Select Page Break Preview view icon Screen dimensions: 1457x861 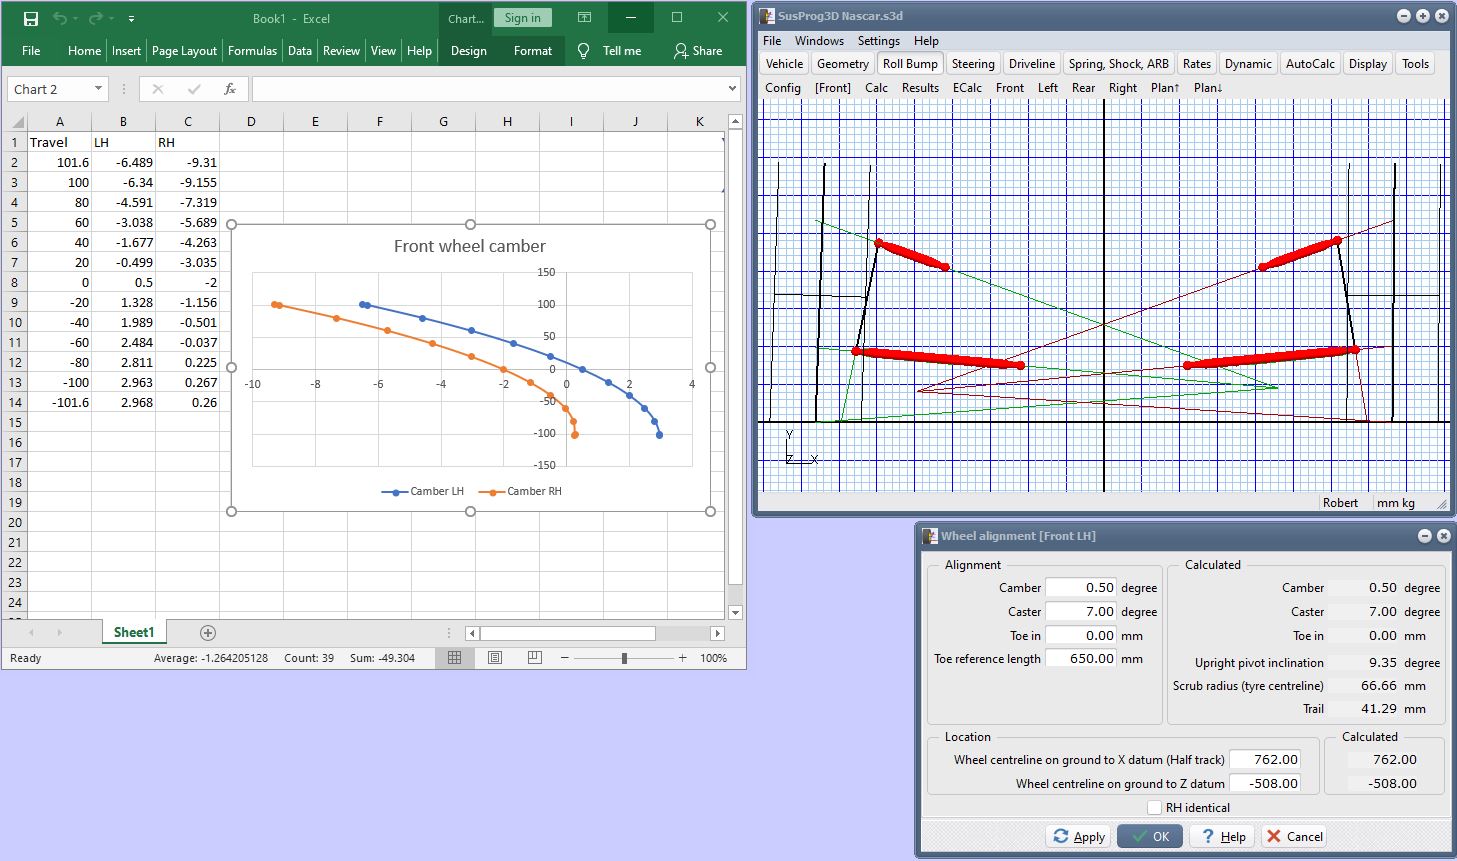535,658
